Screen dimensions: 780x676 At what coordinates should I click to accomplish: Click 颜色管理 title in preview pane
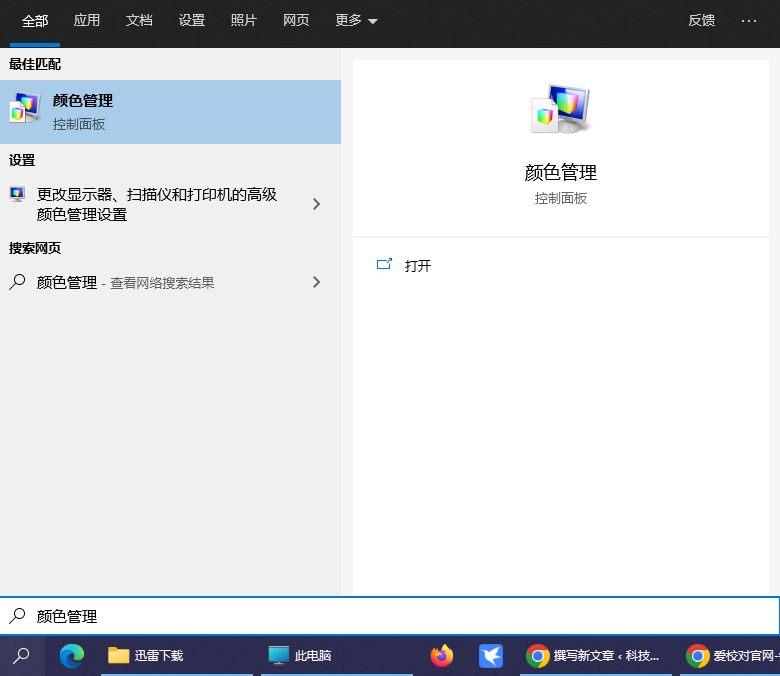tap(561, 173)
